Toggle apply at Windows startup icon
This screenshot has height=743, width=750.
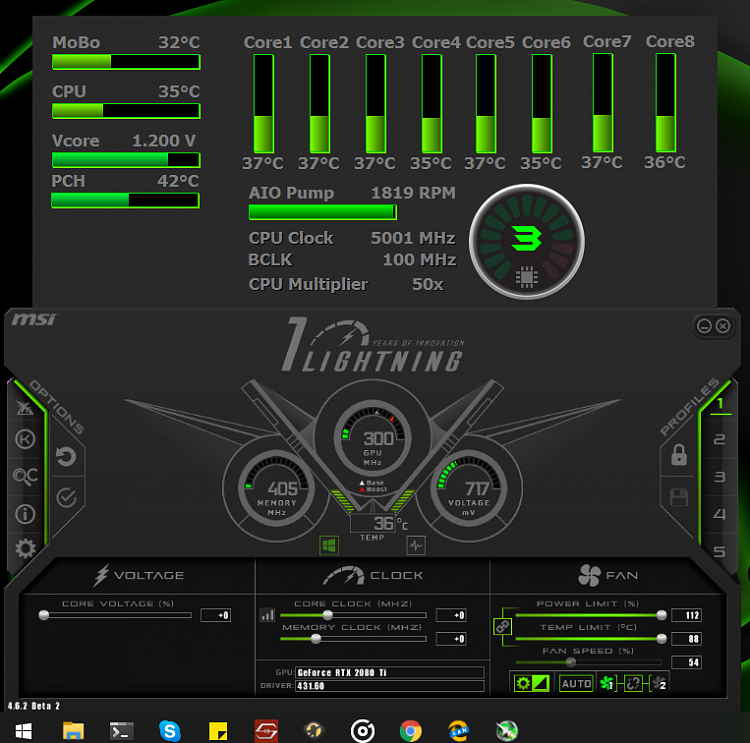tap(329, 545)
